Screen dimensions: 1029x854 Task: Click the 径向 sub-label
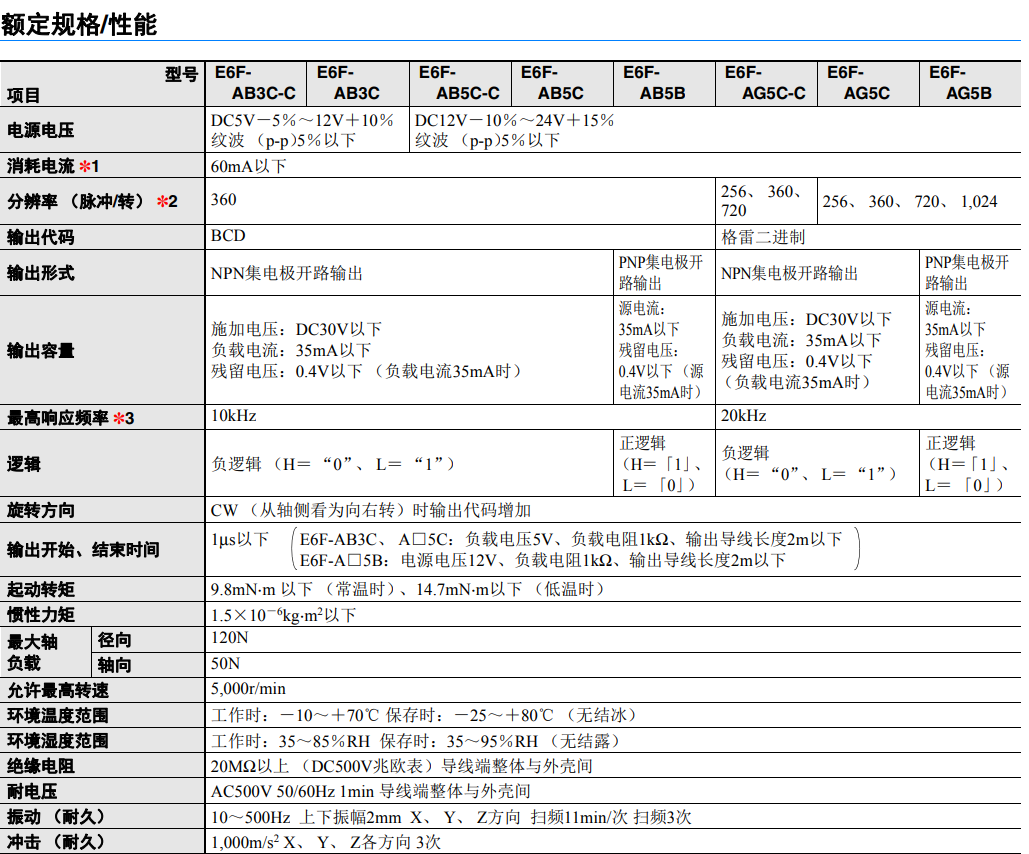click(x=115, y=640)
